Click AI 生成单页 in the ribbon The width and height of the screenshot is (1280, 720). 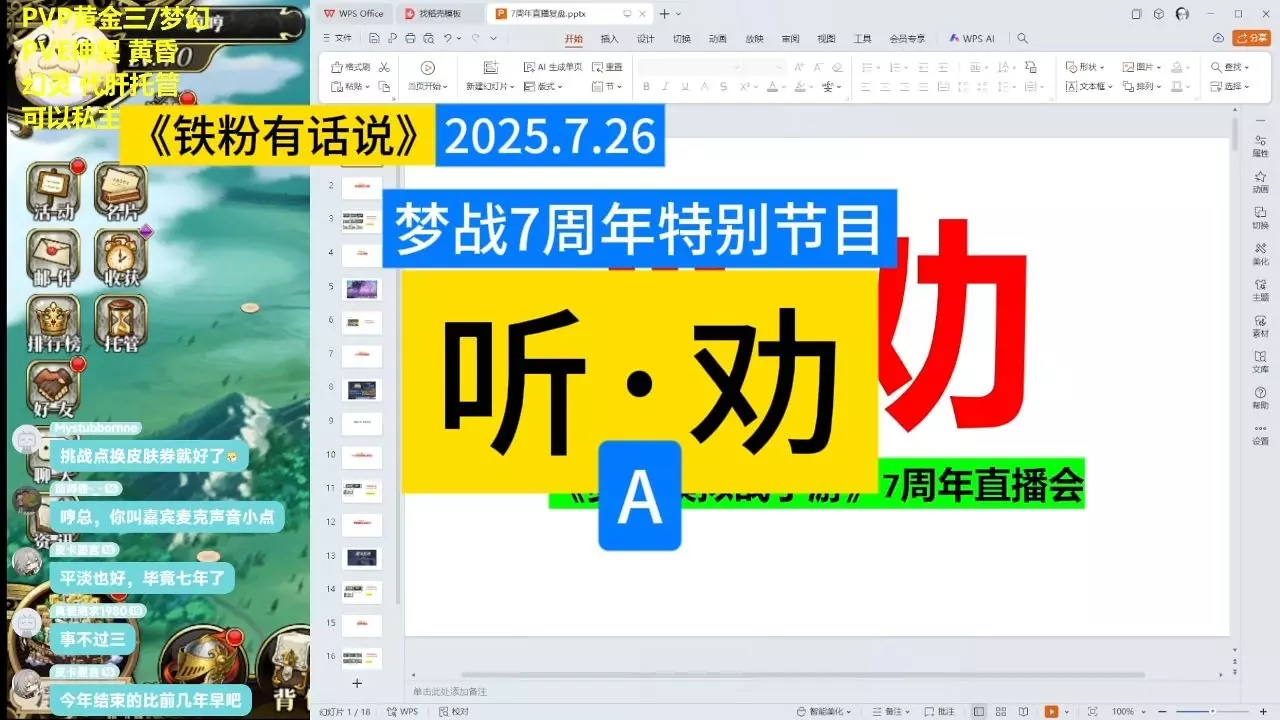point(553,67)
